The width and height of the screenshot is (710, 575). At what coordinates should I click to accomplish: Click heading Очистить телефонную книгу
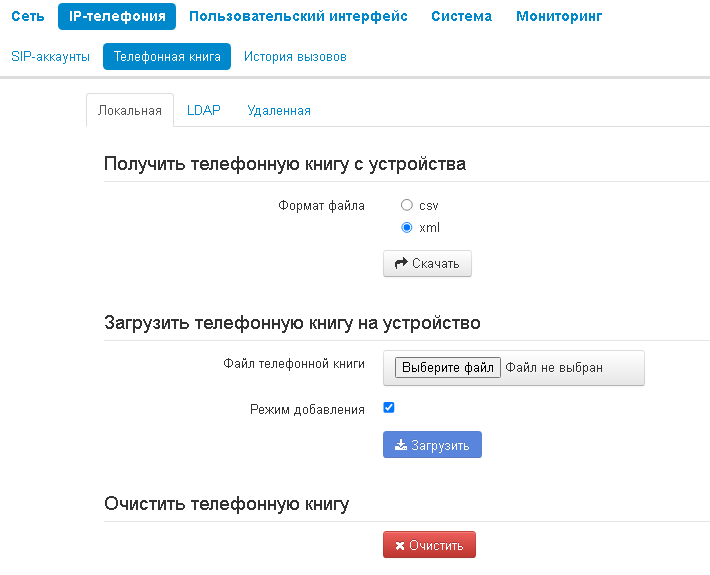click(x=226, y=504)
